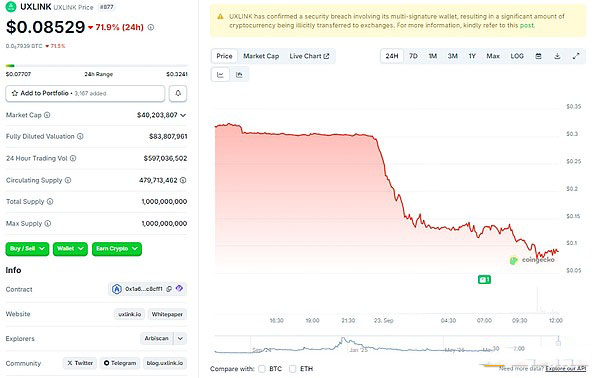Screen dimensions: 600x378
Task: Expand chart to fullscreen icon
Action: [576, 56]
